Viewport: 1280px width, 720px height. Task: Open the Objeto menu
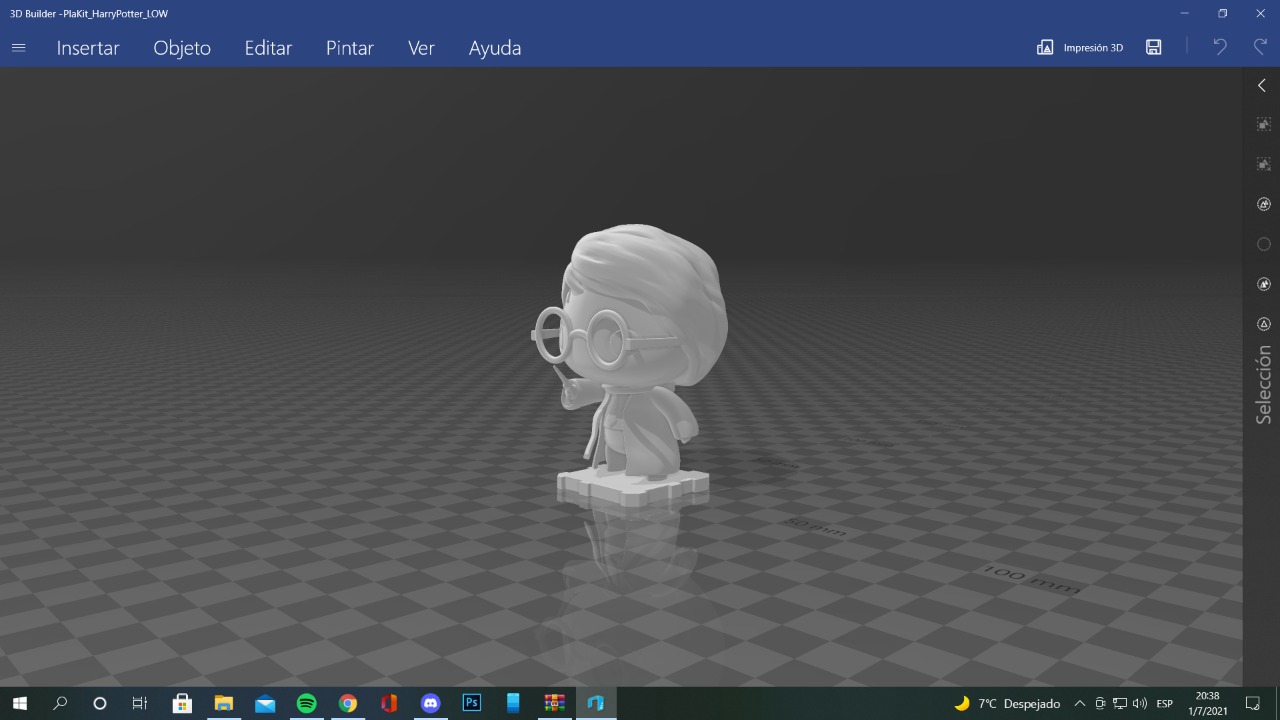[x=182, y=48]
